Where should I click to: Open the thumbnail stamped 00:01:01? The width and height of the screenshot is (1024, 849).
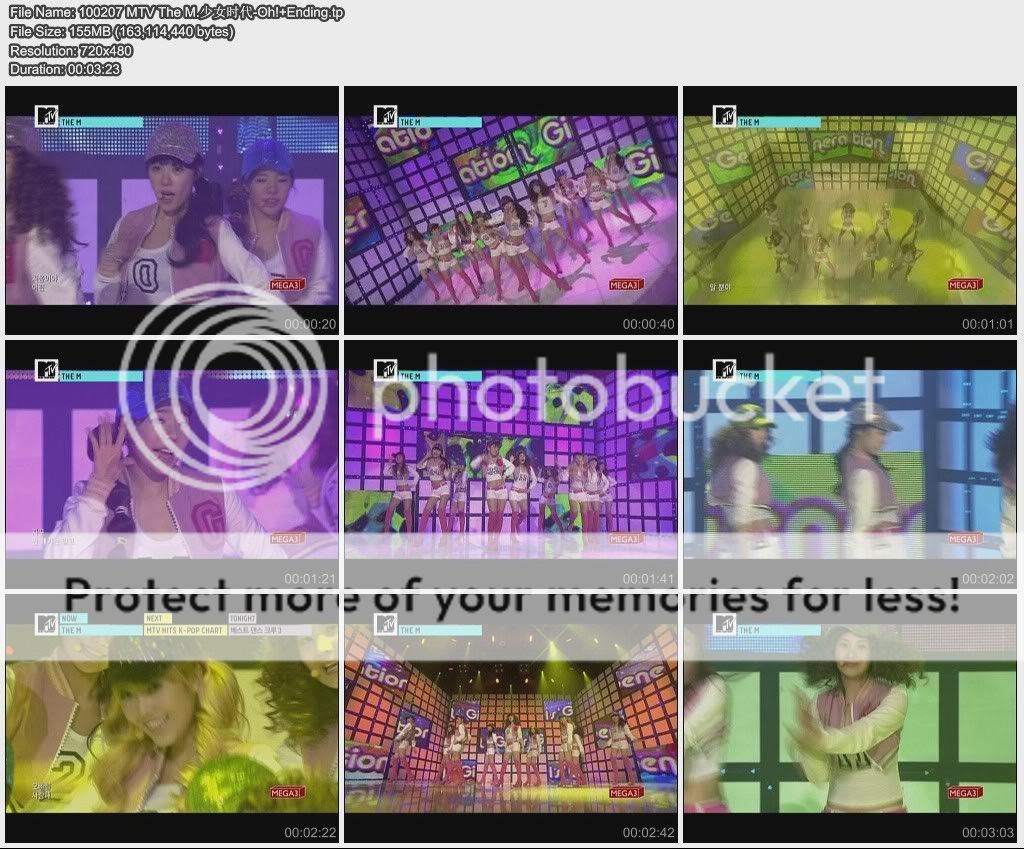click(850, 210)
